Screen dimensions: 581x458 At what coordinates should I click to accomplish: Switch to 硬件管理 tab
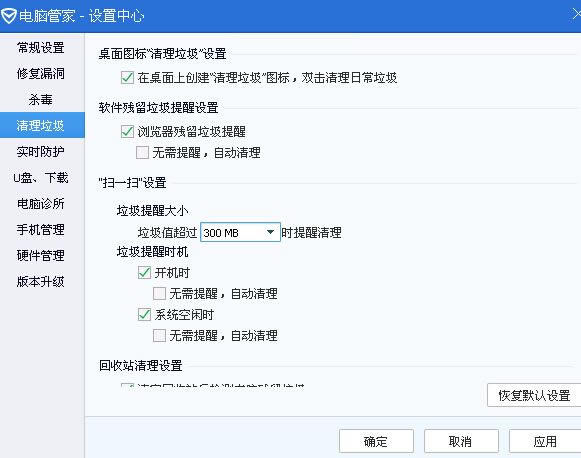(41, 256)
